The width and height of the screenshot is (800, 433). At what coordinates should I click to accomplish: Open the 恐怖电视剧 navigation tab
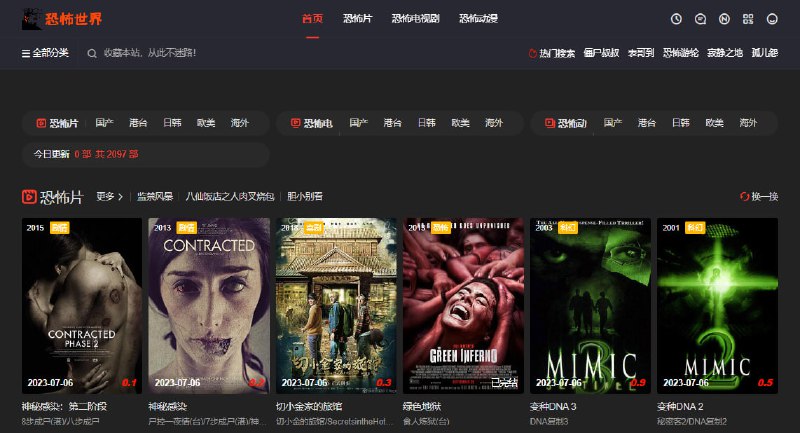pos(415,19)
